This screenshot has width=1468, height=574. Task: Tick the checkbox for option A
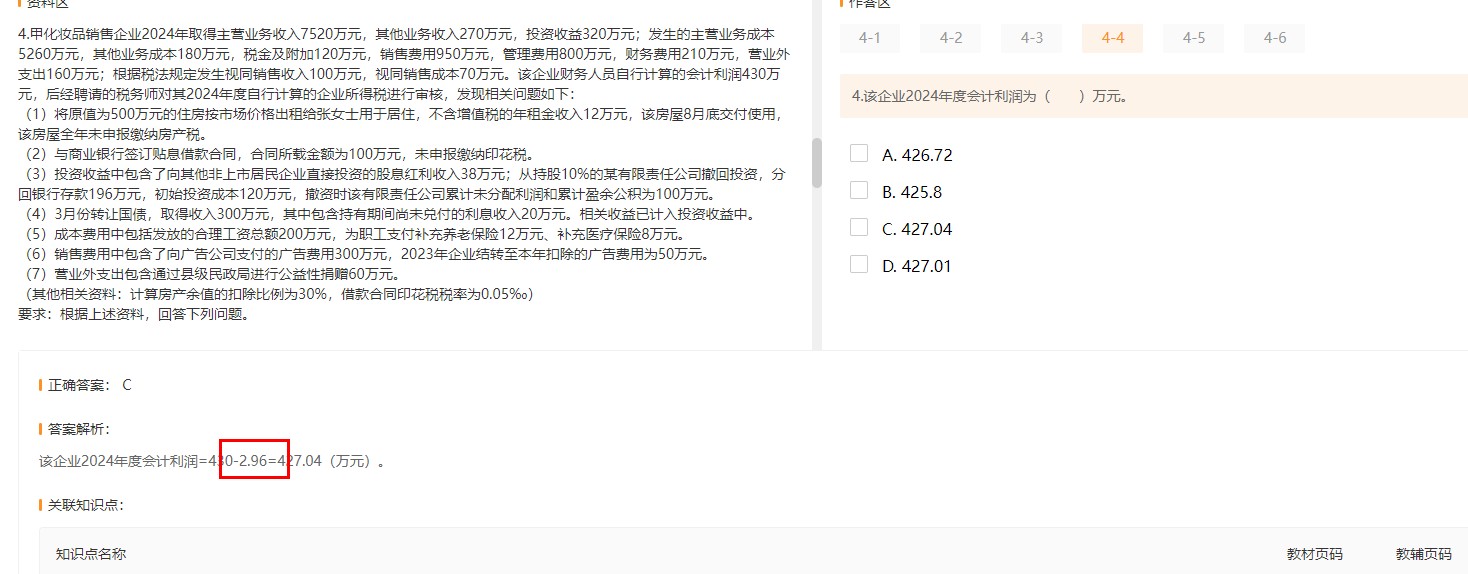[x=858, y=154]
